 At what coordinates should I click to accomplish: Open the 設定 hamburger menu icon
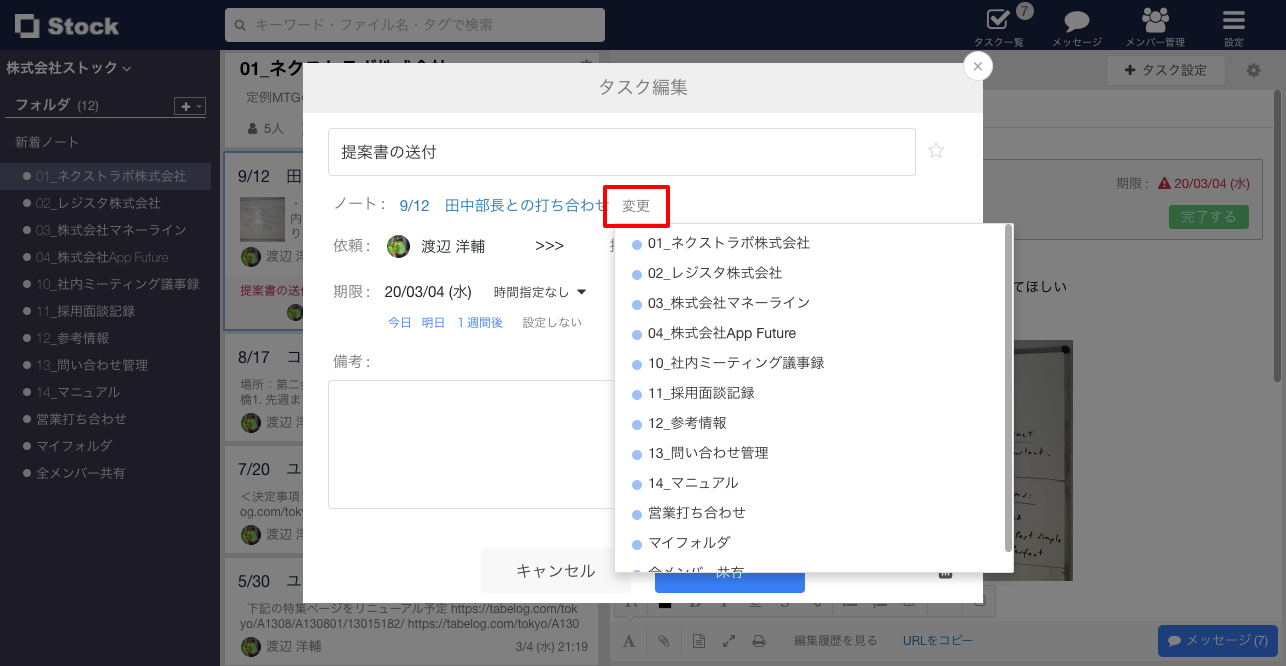[1232, 18]
